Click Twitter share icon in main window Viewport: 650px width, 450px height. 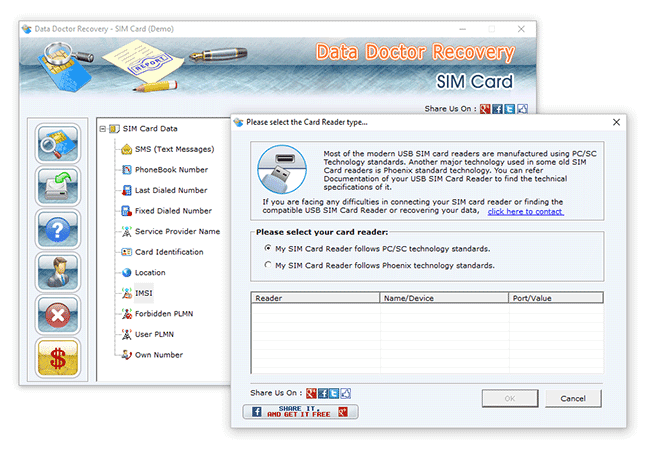pos(509,109)
